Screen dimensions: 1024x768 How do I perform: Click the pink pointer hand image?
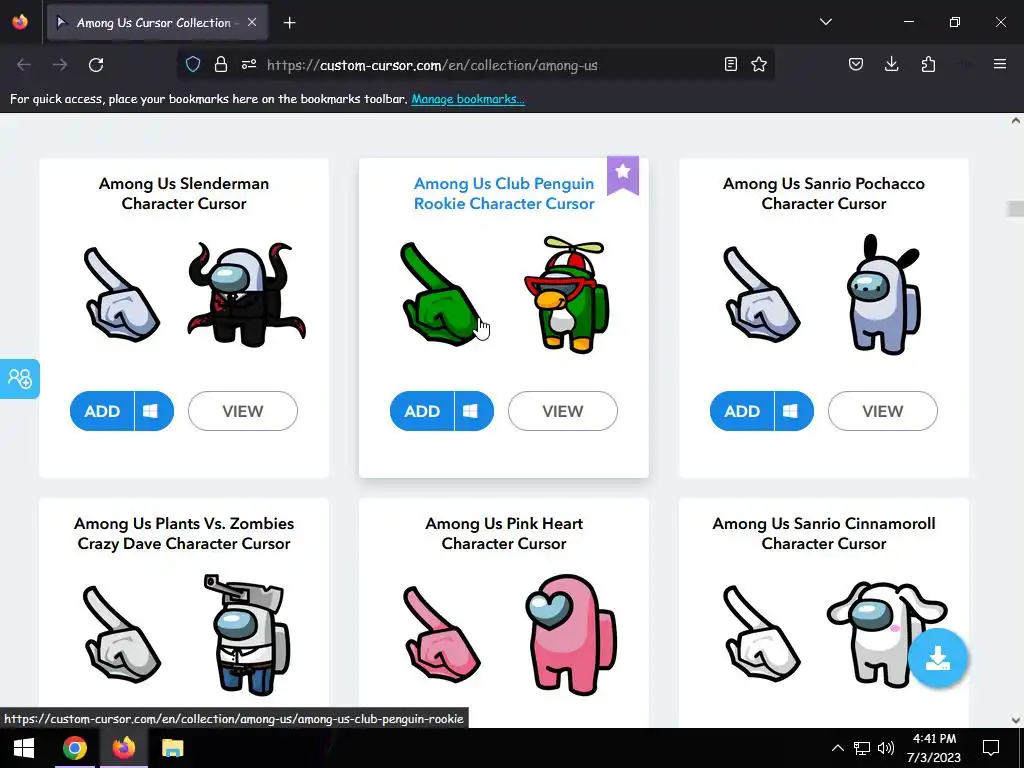[442, 635]
